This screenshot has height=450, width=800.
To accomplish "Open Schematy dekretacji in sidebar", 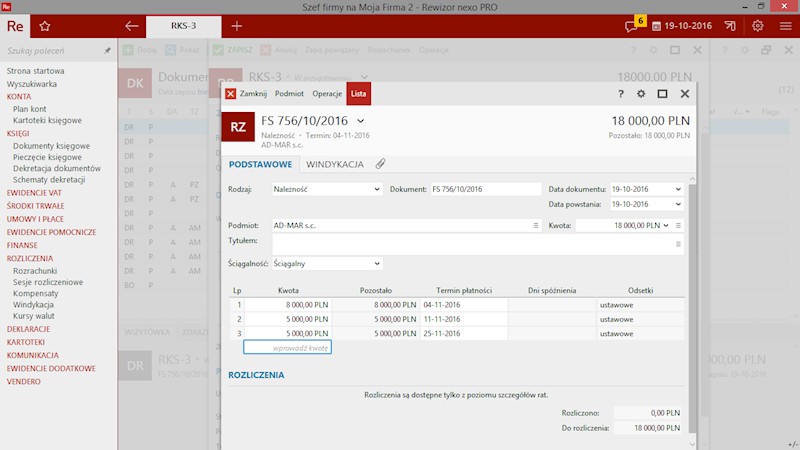I will [x=49, y=180].
